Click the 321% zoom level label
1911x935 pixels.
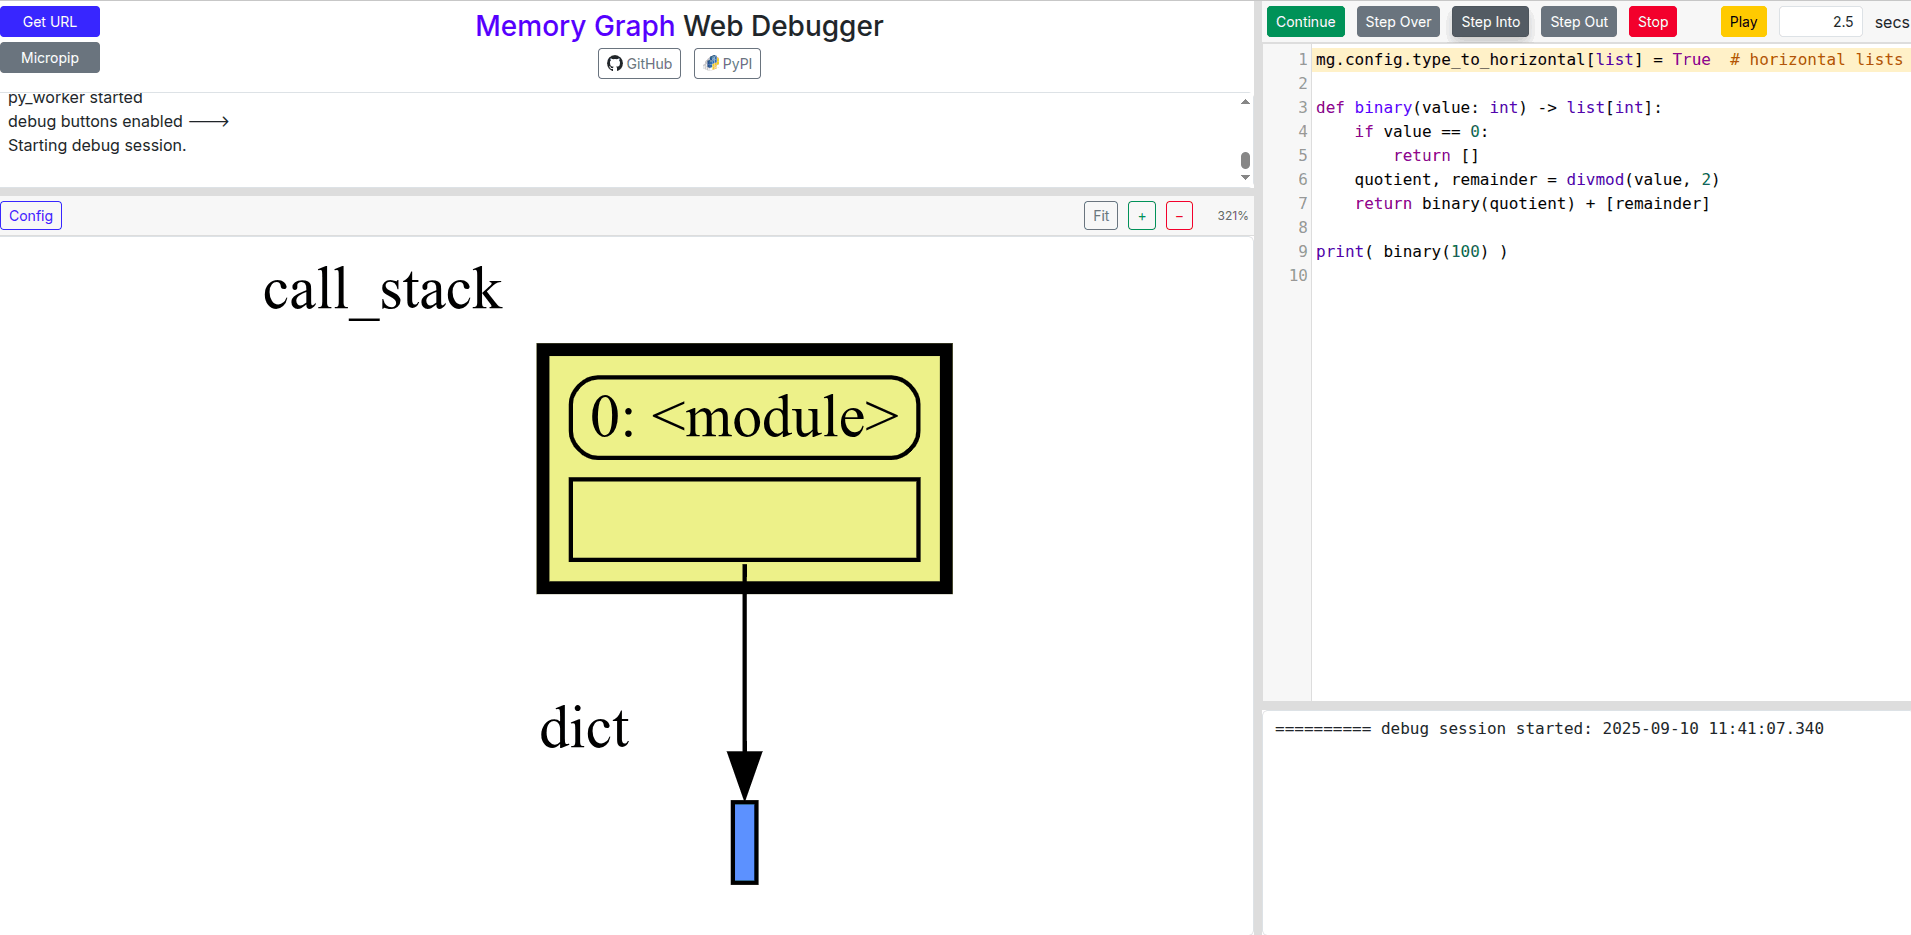coord(1232,216)
